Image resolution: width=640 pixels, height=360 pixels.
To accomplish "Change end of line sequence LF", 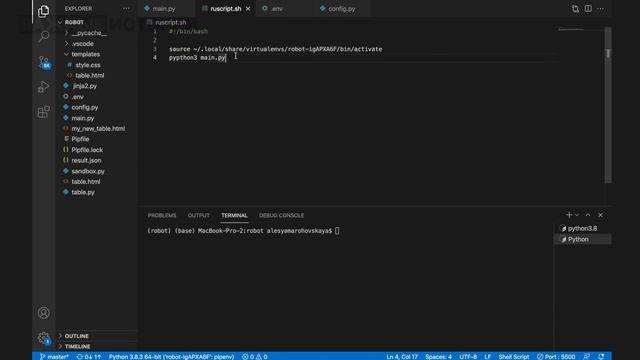I will 488,356.
